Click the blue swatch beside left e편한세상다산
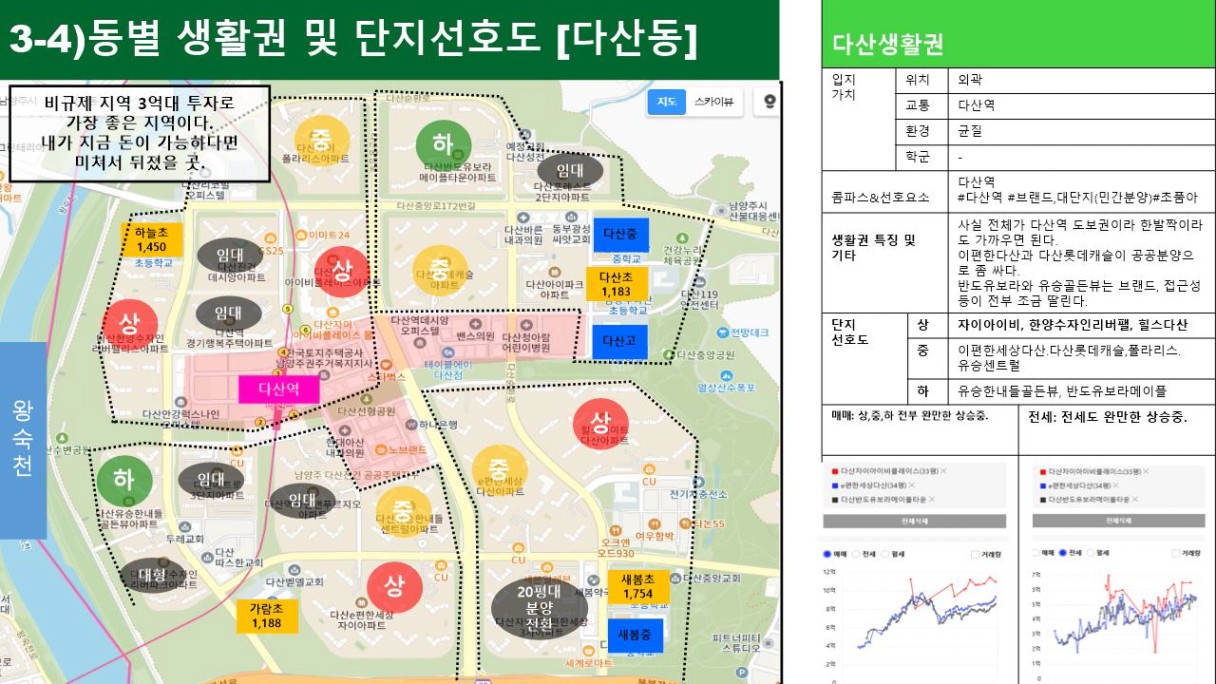1216x684 pixels. (x=835, y=485)
